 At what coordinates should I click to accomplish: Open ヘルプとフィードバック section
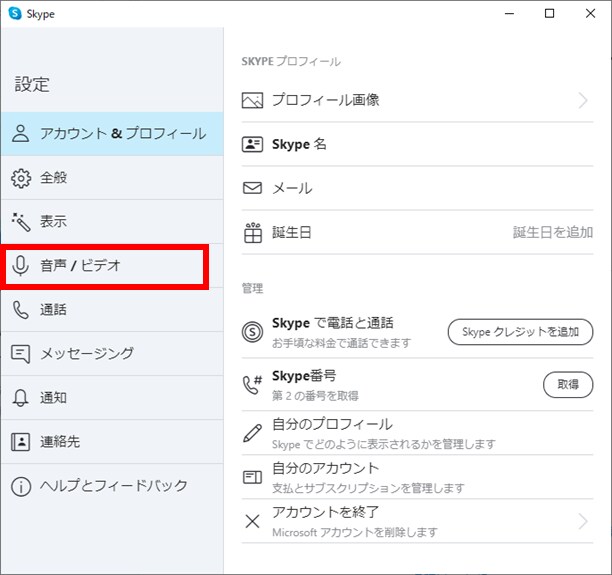(x=112, y=486)
